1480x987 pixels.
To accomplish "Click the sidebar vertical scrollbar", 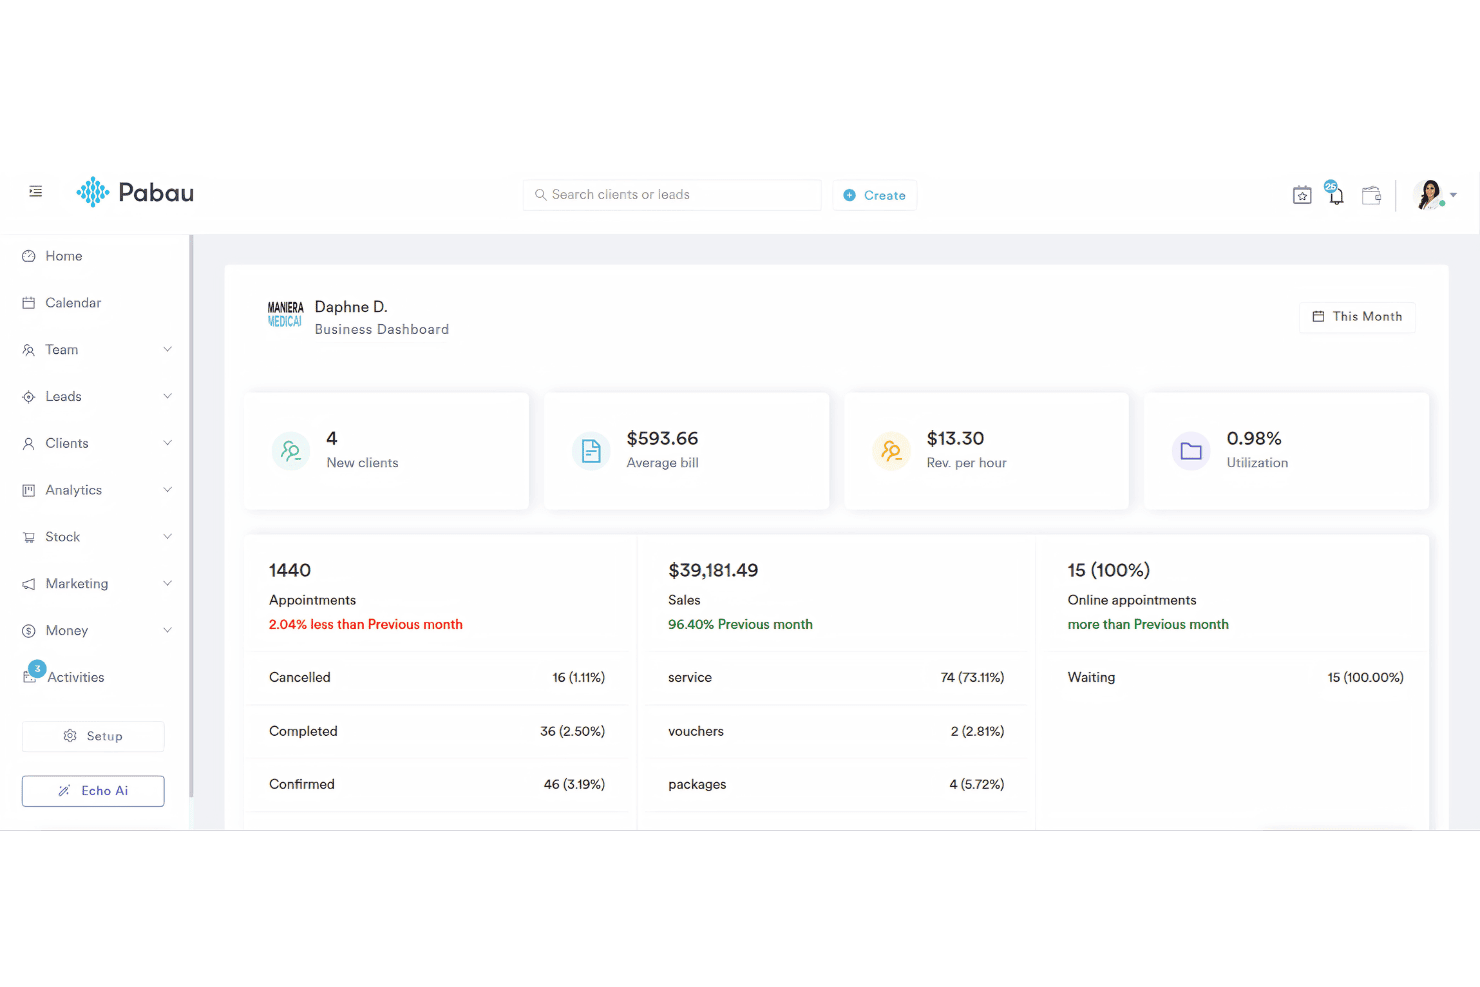I will pyautogui.click(x=191, y=515).
